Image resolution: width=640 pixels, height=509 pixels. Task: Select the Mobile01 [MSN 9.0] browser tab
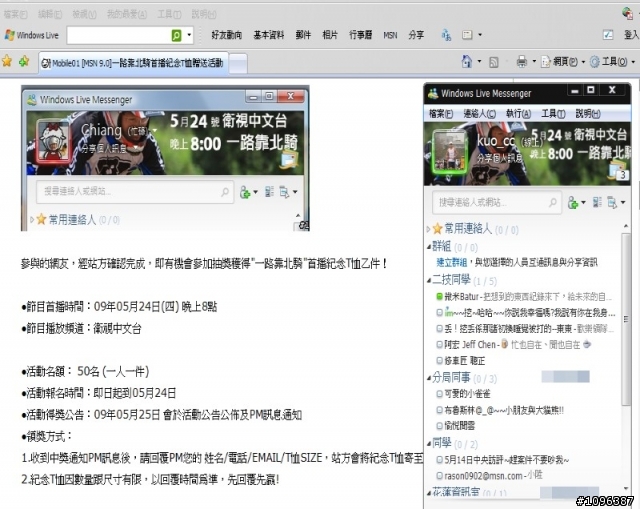pyautogui.click(x=134, y=63)
